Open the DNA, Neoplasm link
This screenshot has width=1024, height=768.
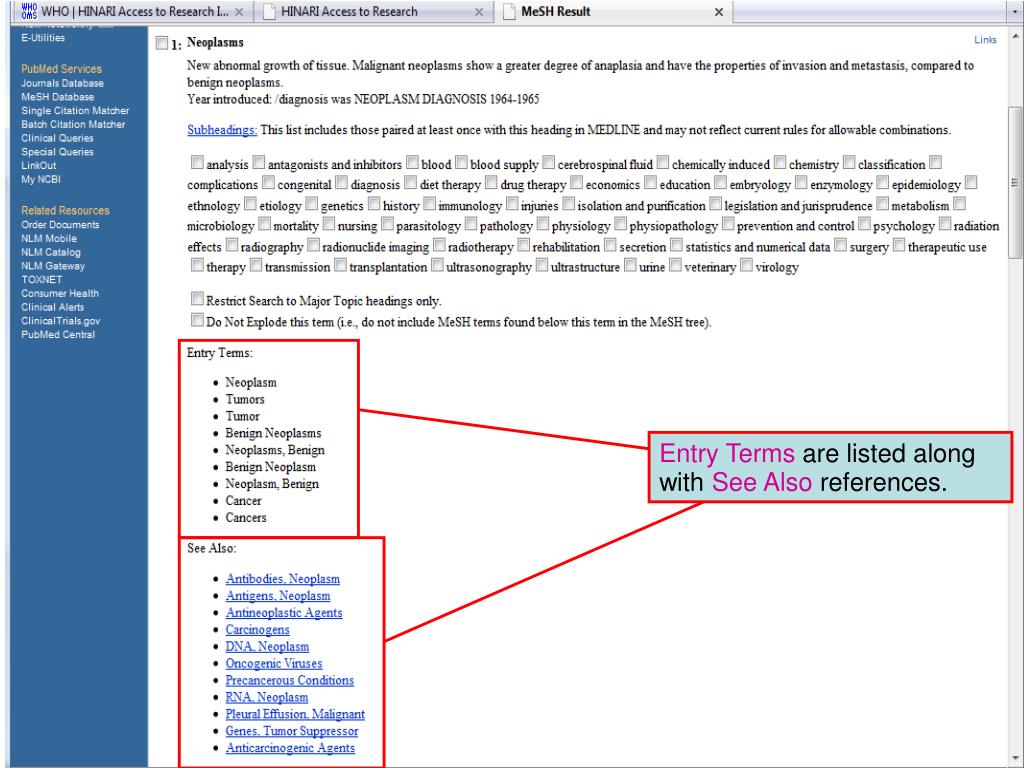[267, 647]
